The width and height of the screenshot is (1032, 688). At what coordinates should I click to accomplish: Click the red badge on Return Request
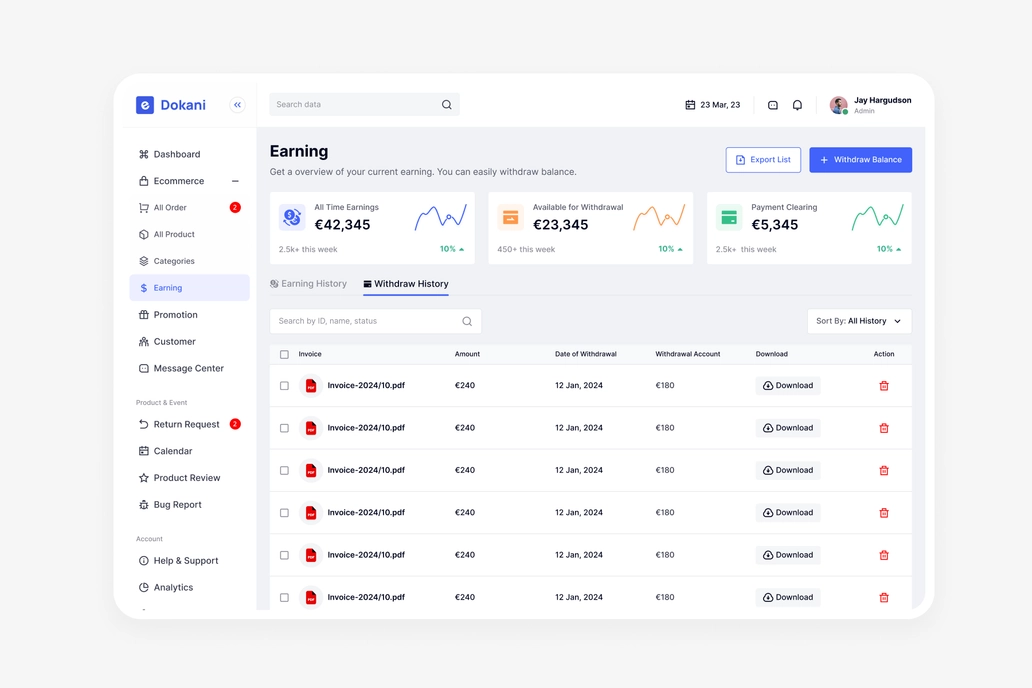pyautogui.click(x=235, y=424)
